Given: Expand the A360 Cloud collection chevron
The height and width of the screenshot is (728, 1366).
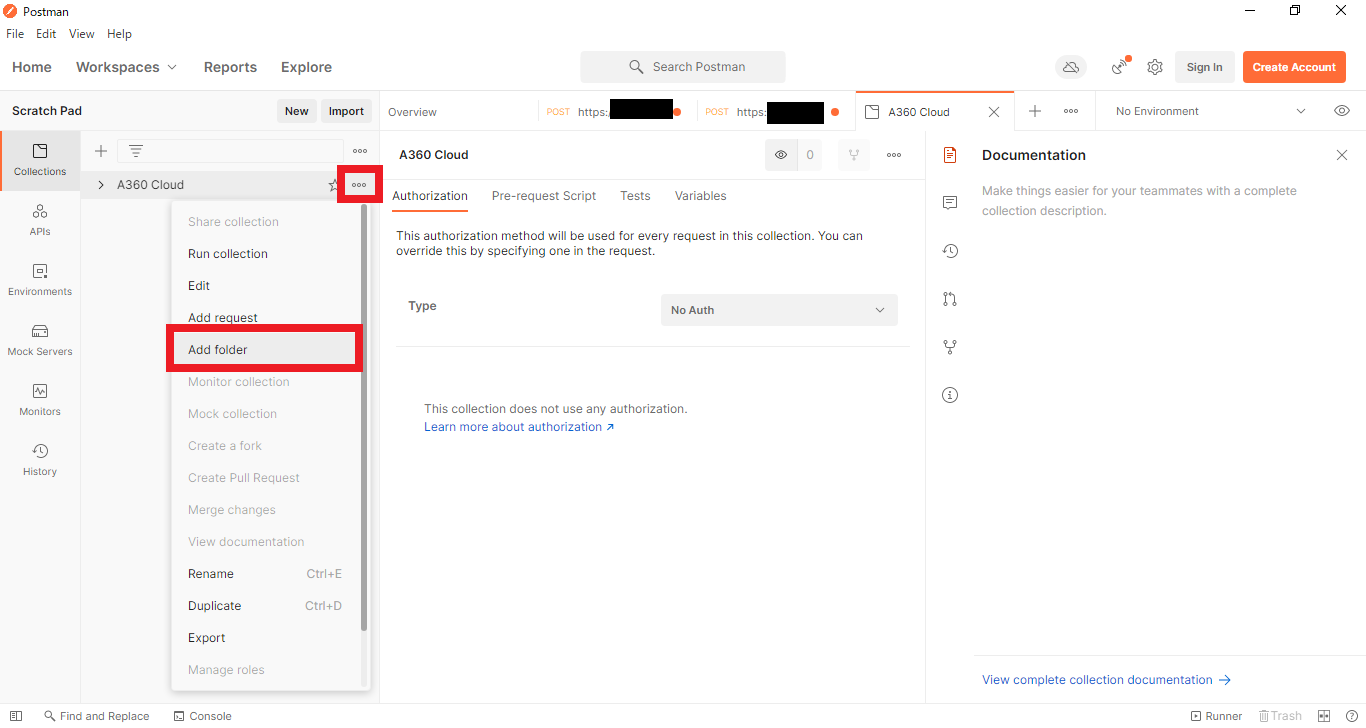Looking at the screenshot, I should [101, 185].
